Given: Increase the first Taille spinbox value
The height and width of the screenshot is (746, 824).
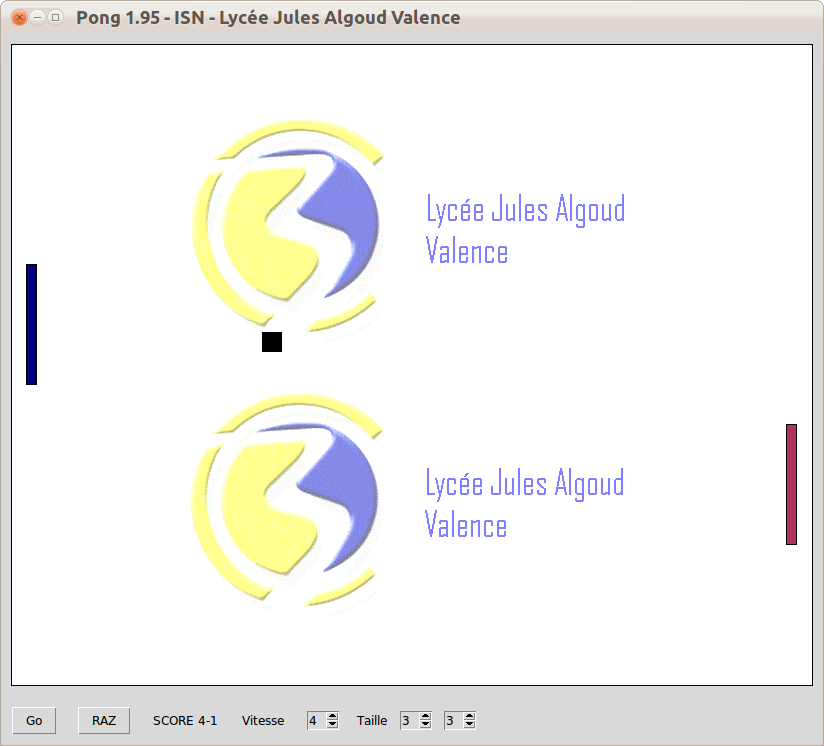Looking at the screenshot, I should (426, 717).
